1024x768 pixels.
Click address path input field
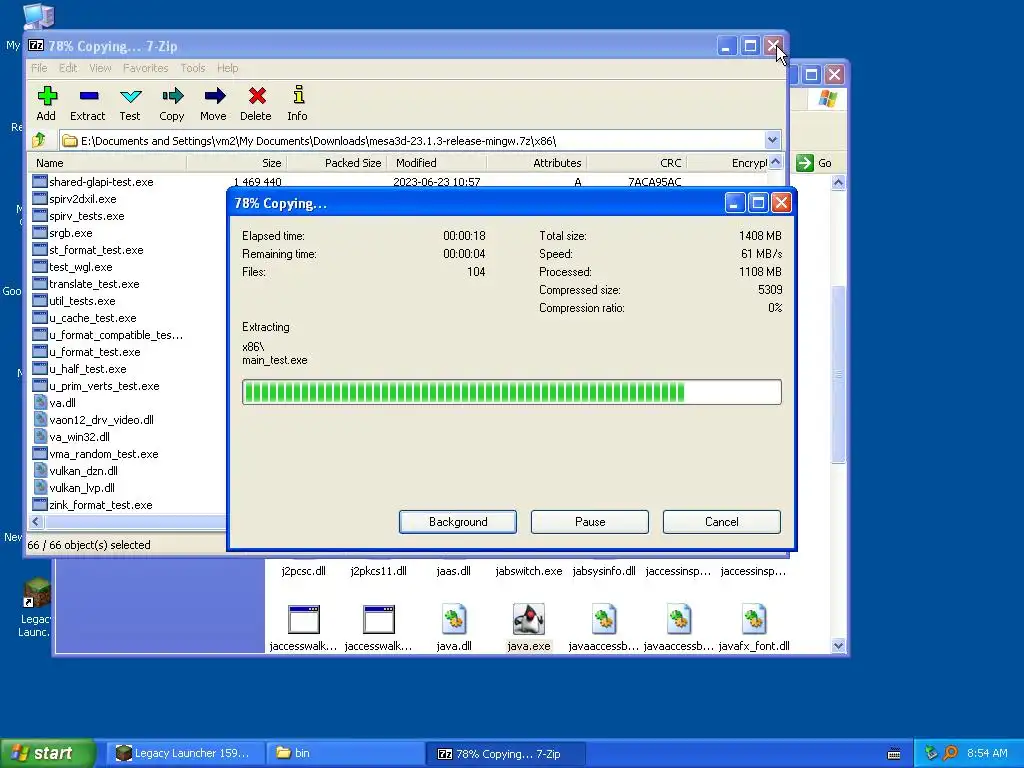click(413, 140)
